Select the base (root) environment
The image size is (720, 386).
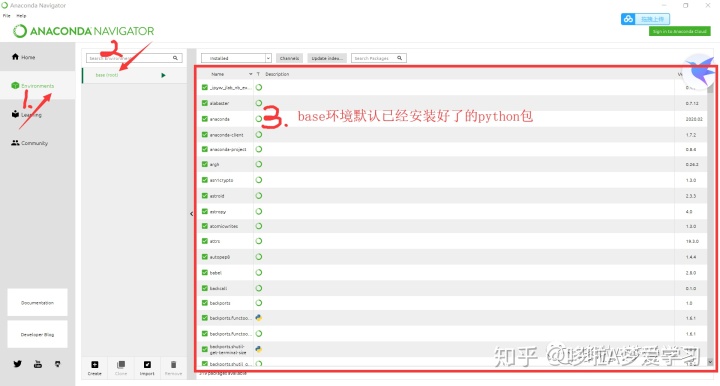tap(134, 75)
